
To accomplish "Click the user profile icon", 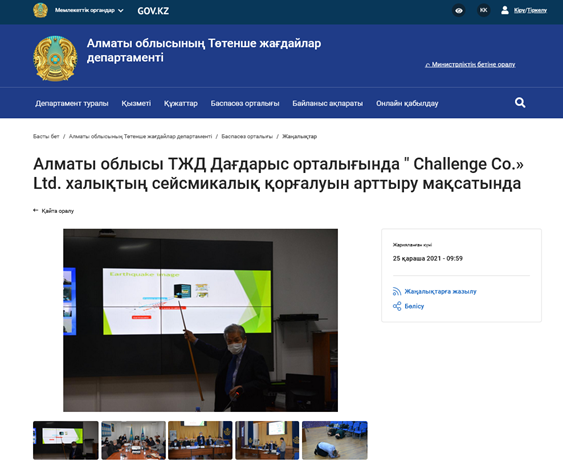I will pos(504,10).
